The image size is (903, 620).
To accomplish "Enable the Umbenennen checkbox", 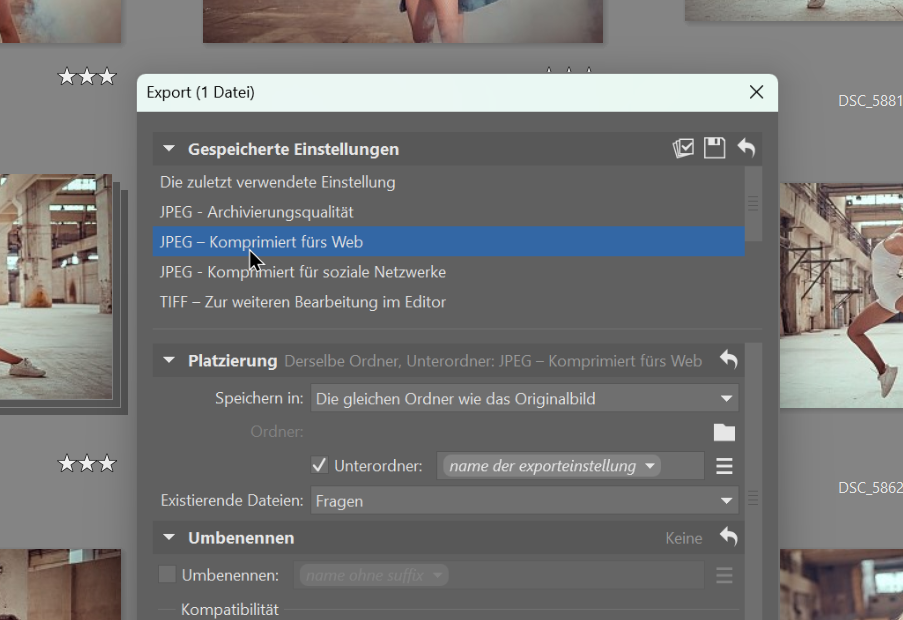I will click(168, 575).
